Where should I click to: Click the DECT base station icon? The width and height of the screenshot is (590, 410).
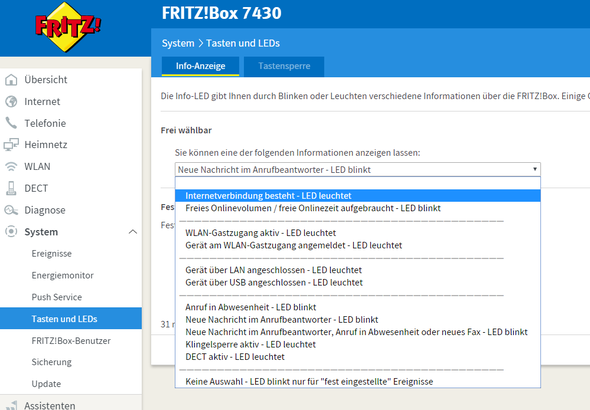point(11,188)
